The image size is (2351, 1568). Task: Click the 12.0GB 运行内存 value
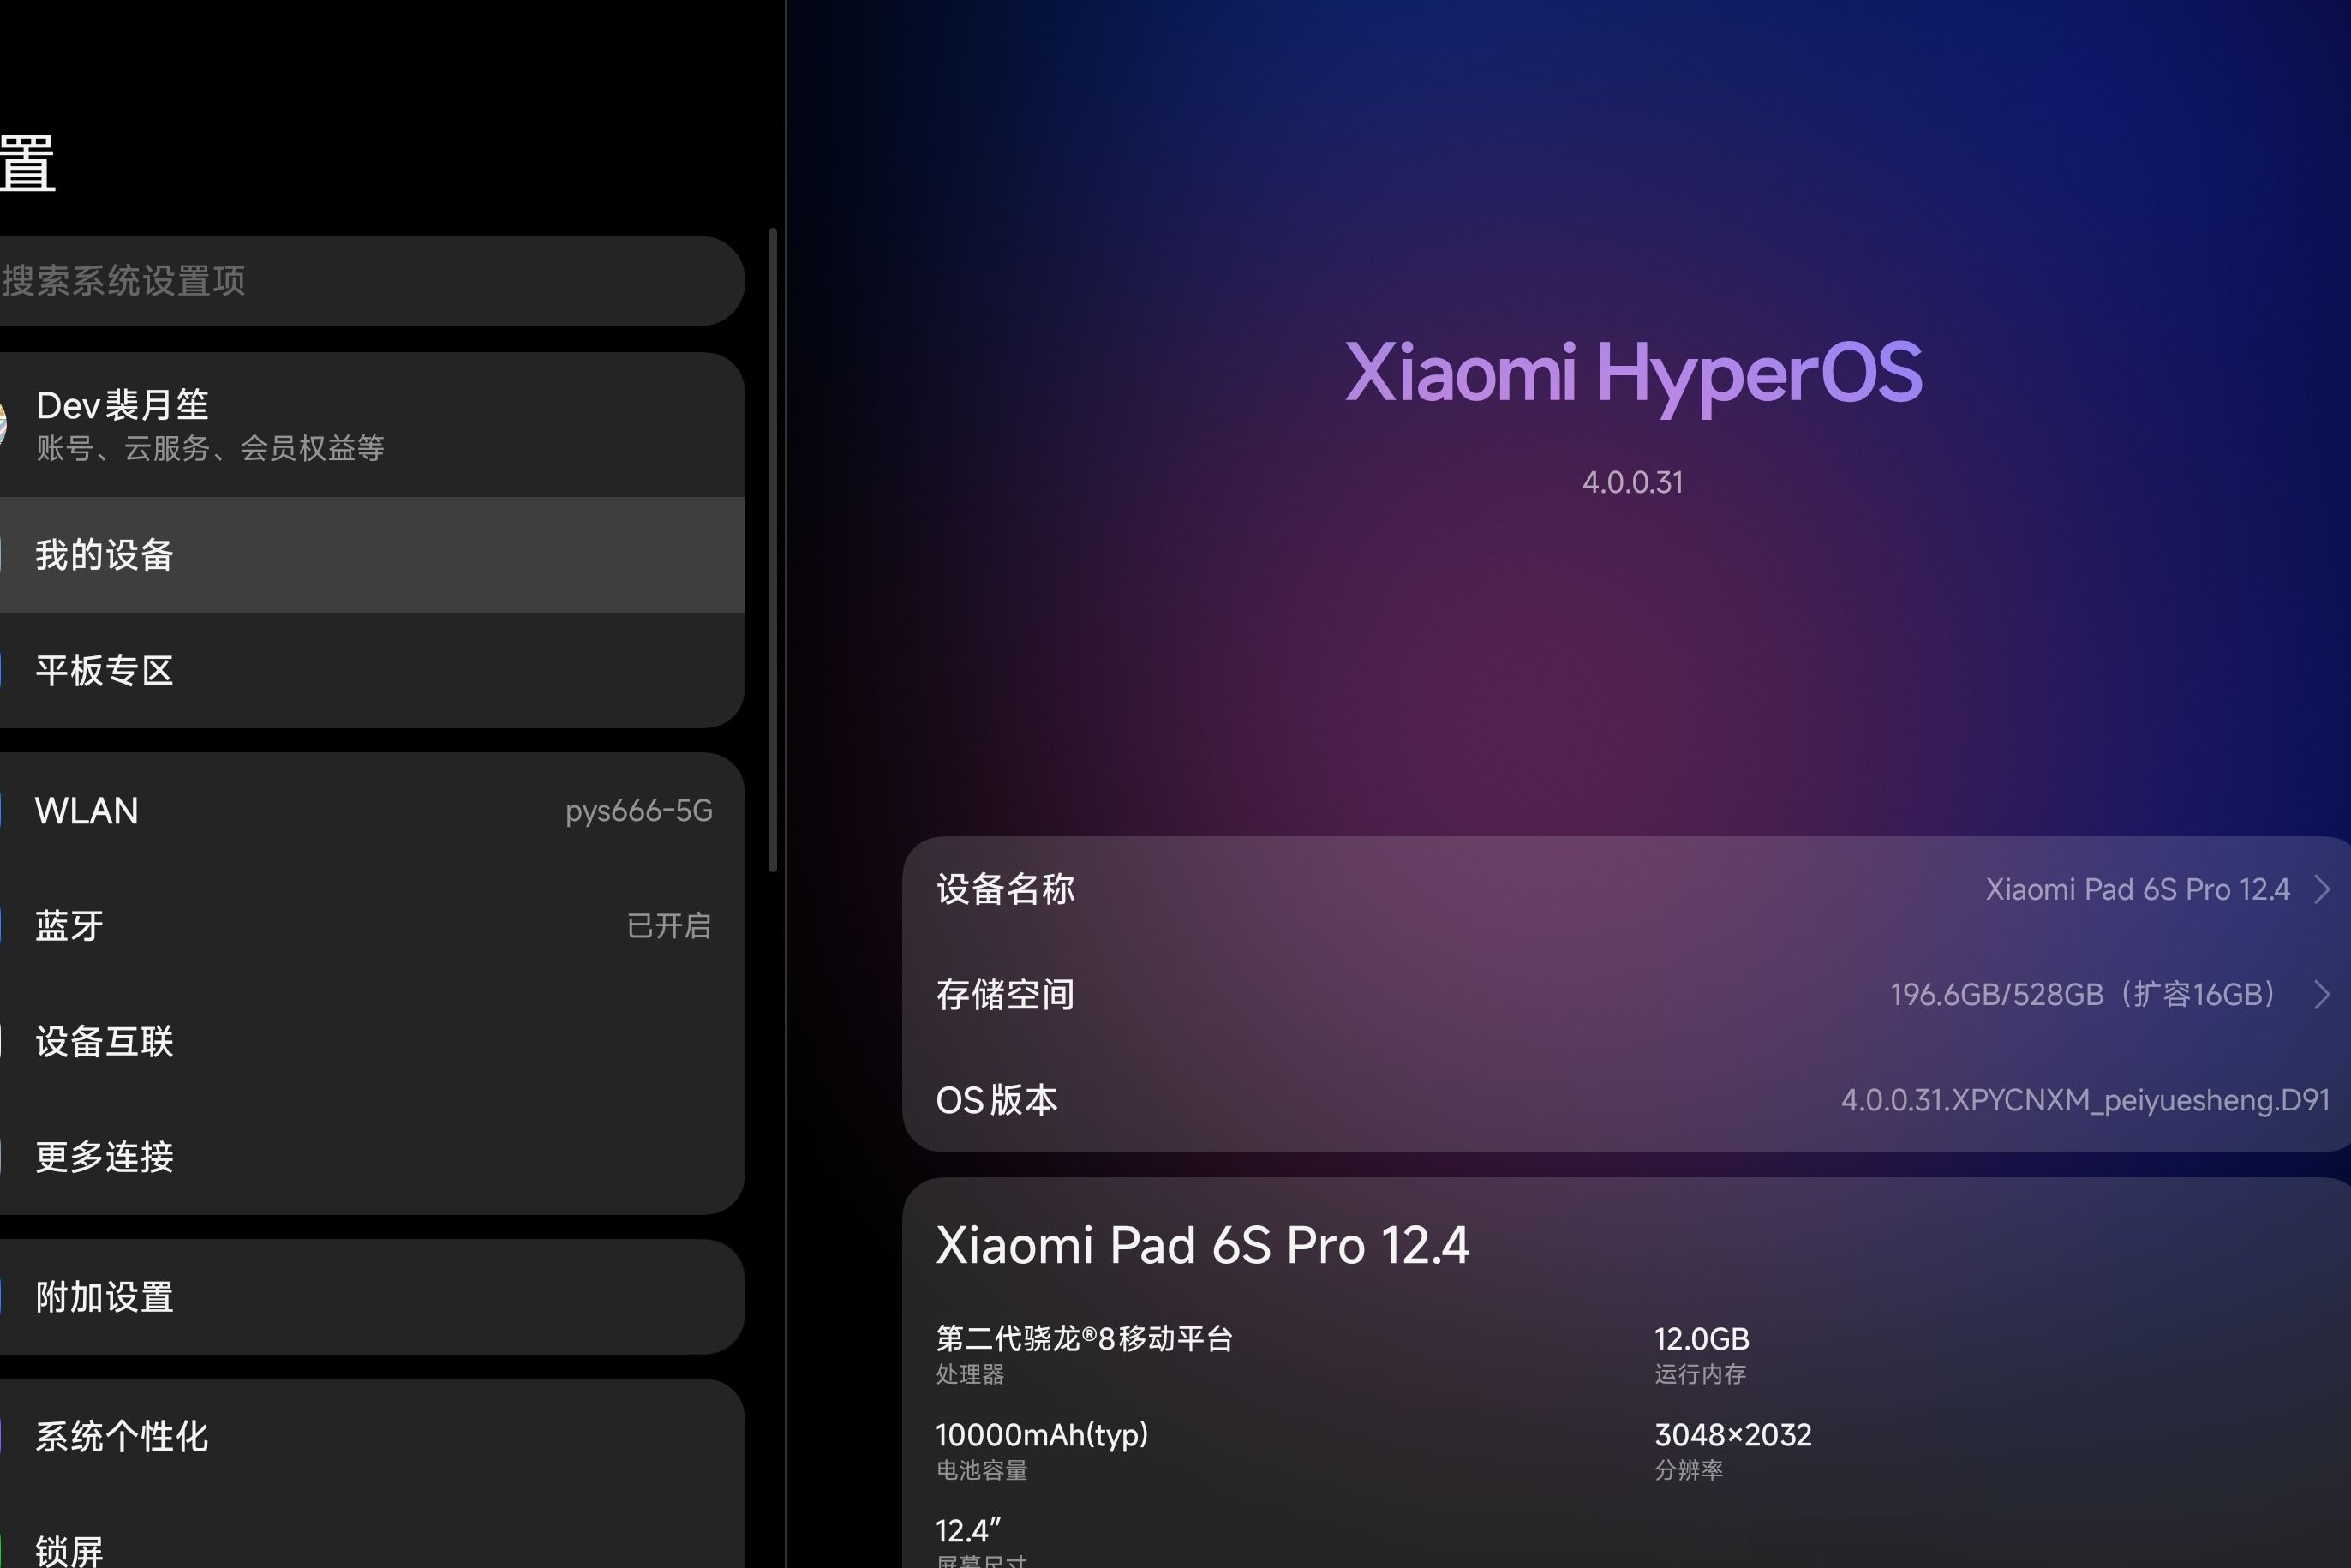tap(1702, 1339)
